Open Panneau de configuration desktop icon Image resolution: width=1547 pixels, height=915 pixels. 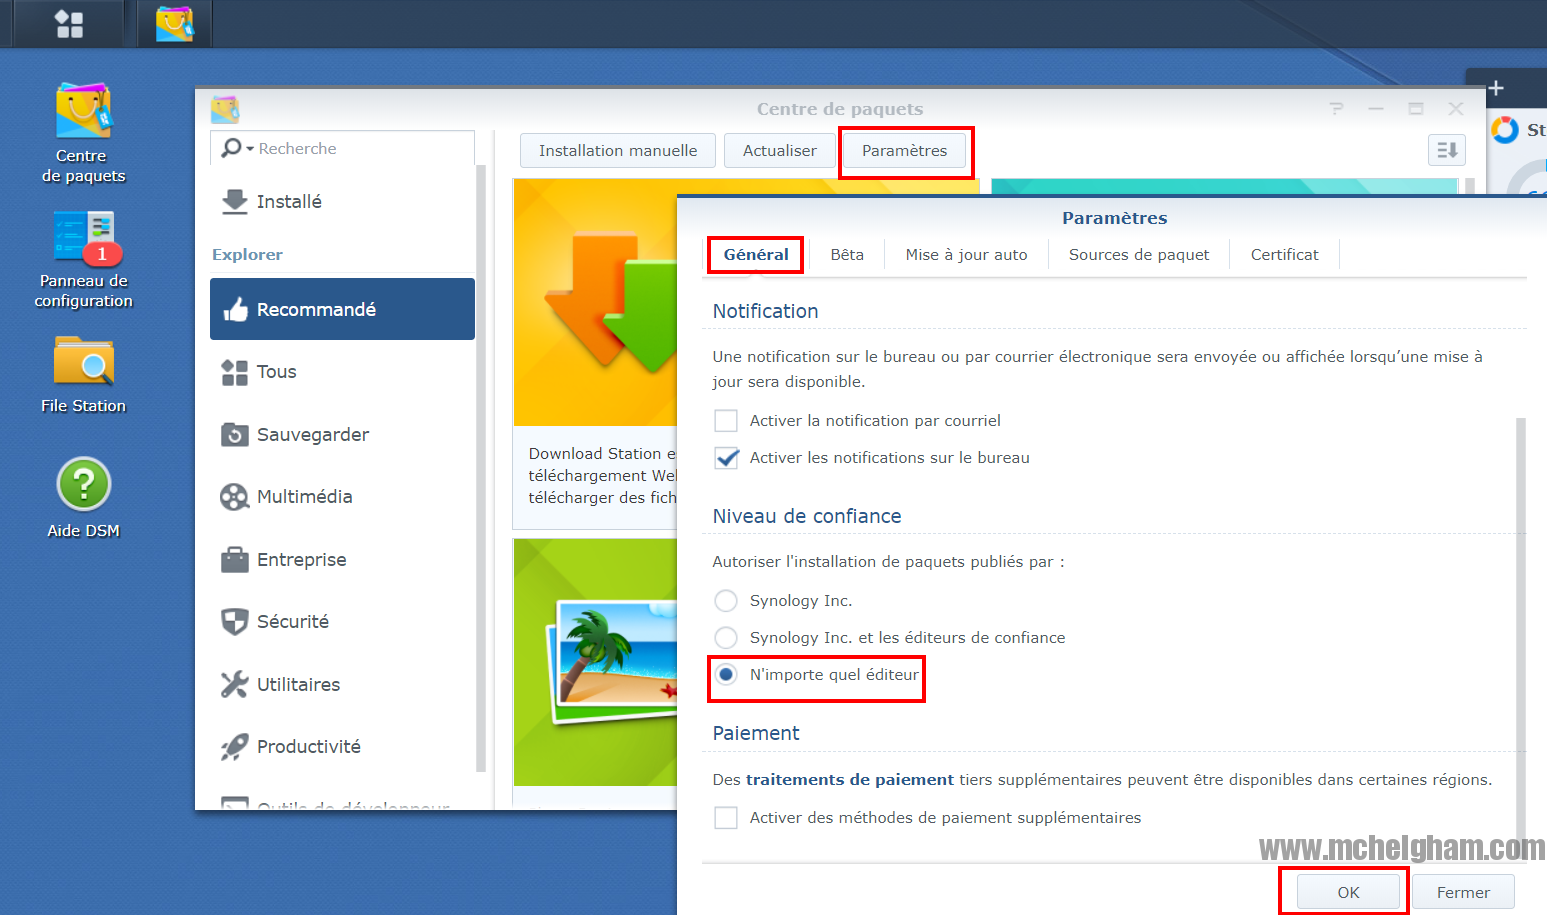pyautogui.click(x=84, y=260)
